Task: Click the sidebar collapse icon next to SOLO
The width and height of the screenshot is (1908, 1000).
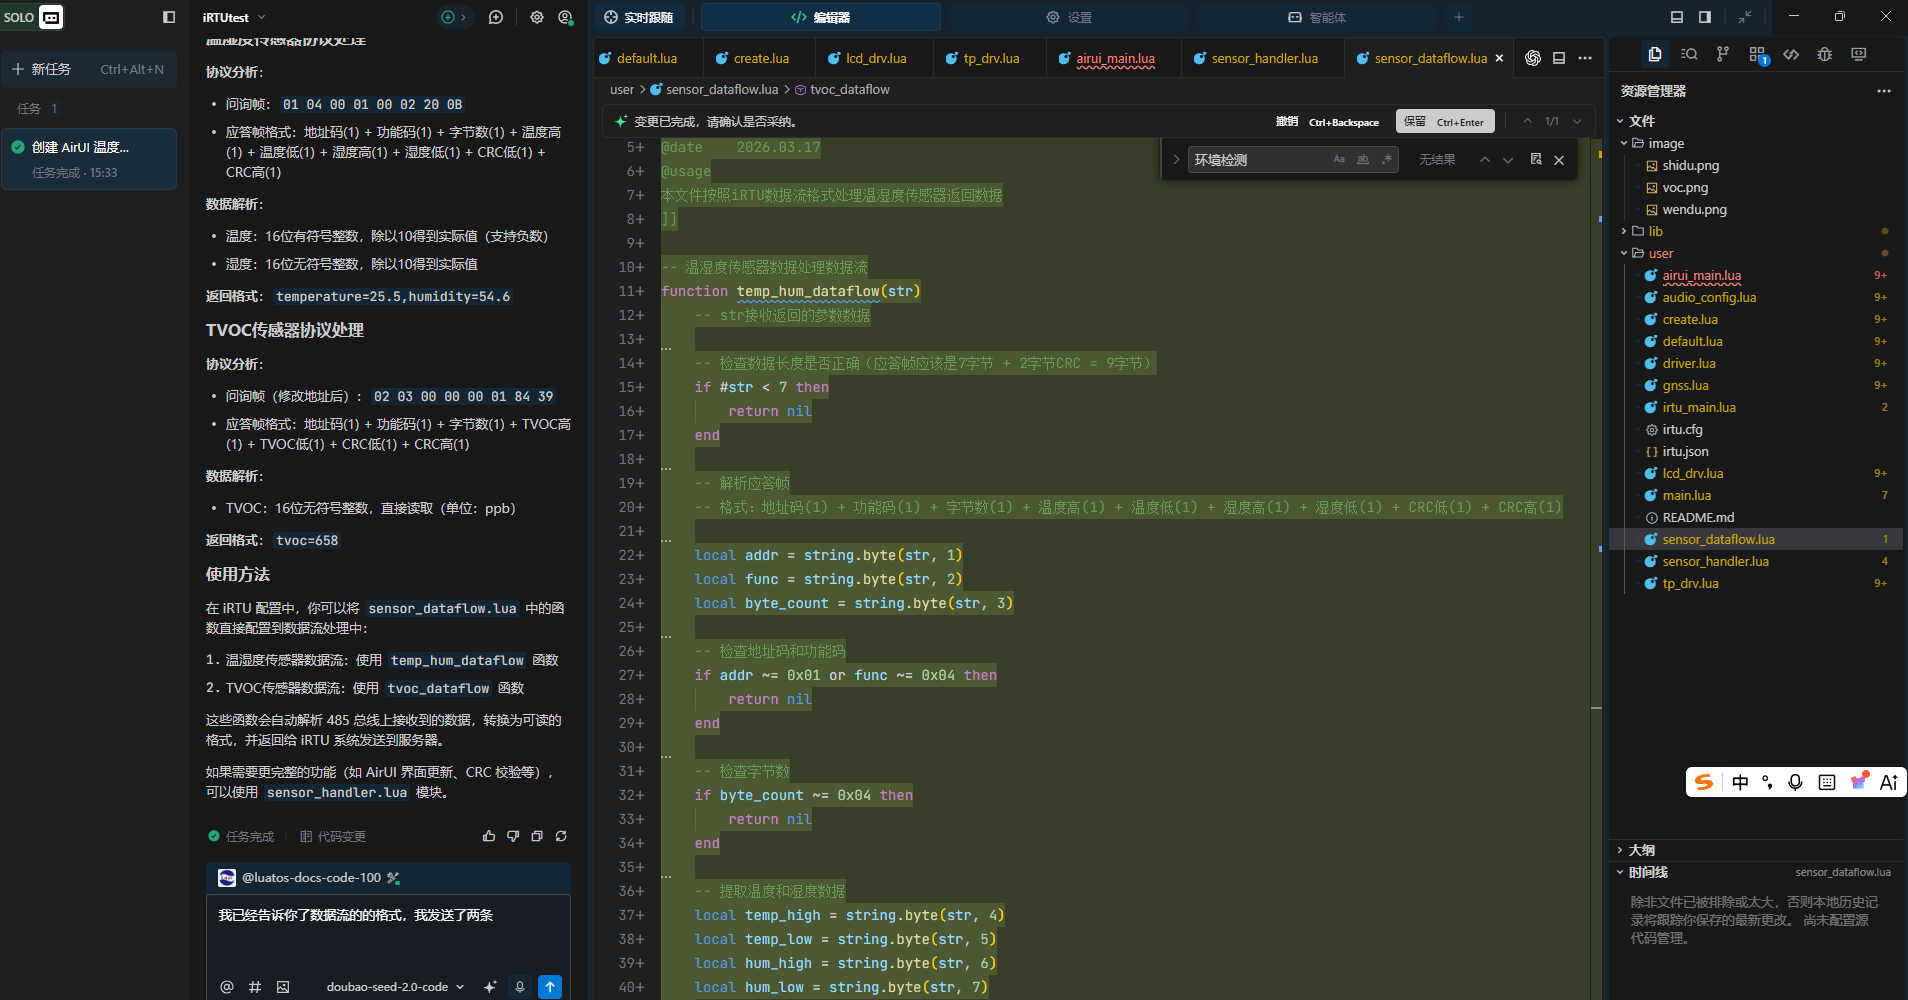Action: pos(169,17)
